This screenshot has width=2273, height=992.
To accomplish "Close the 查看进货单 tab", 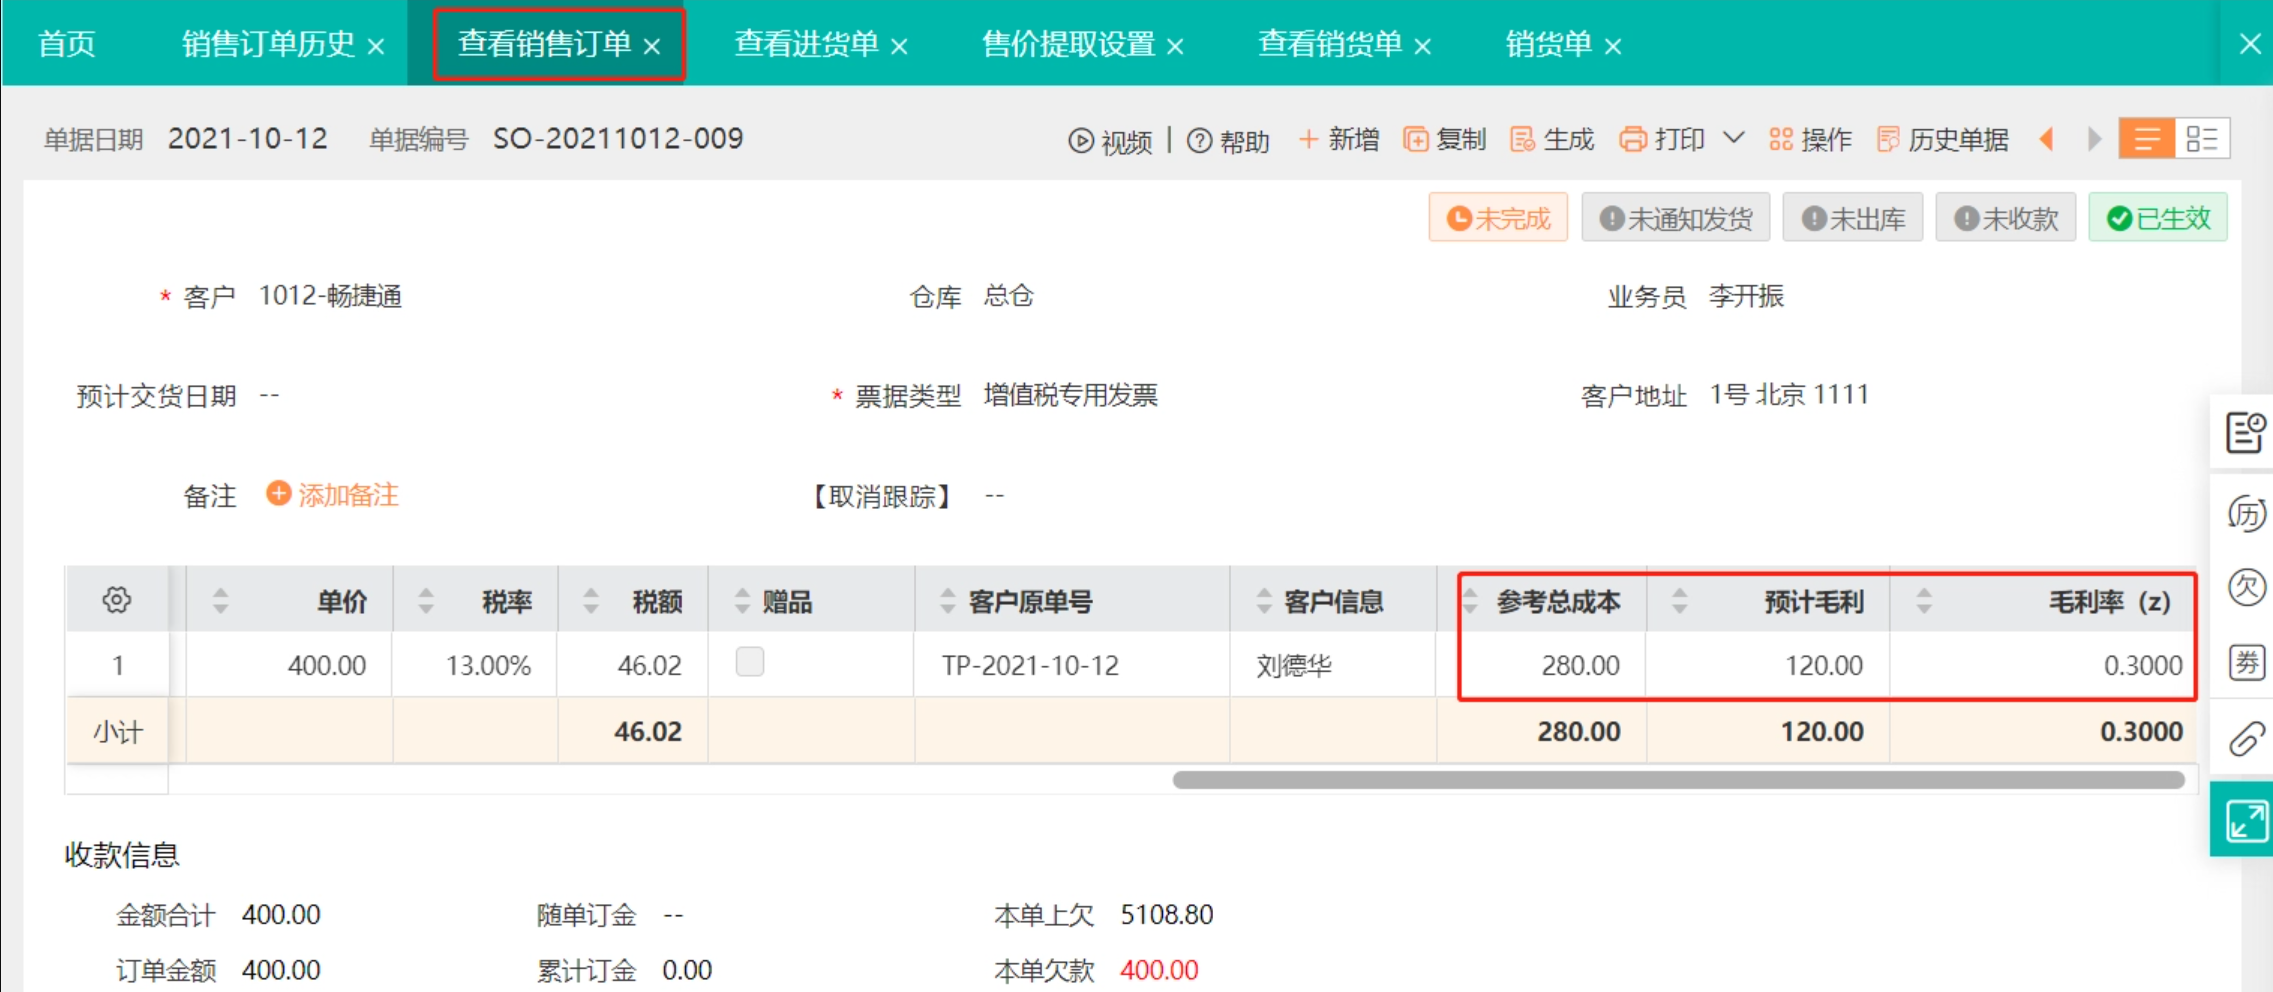I will click(899, 46).
